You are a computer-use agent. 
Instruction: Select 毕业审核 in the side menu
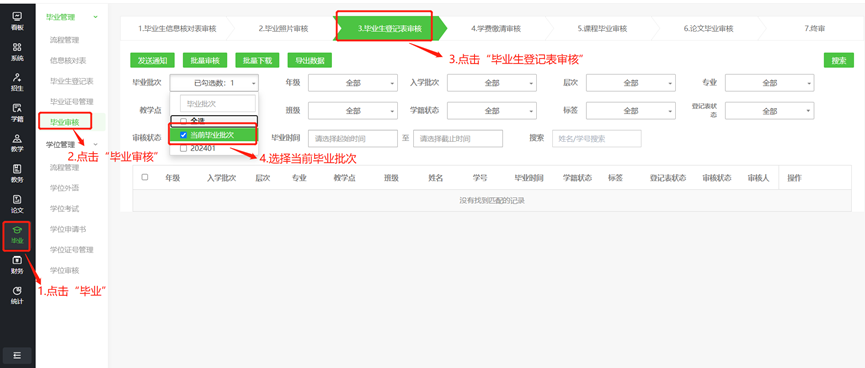(x=64, y=122)
